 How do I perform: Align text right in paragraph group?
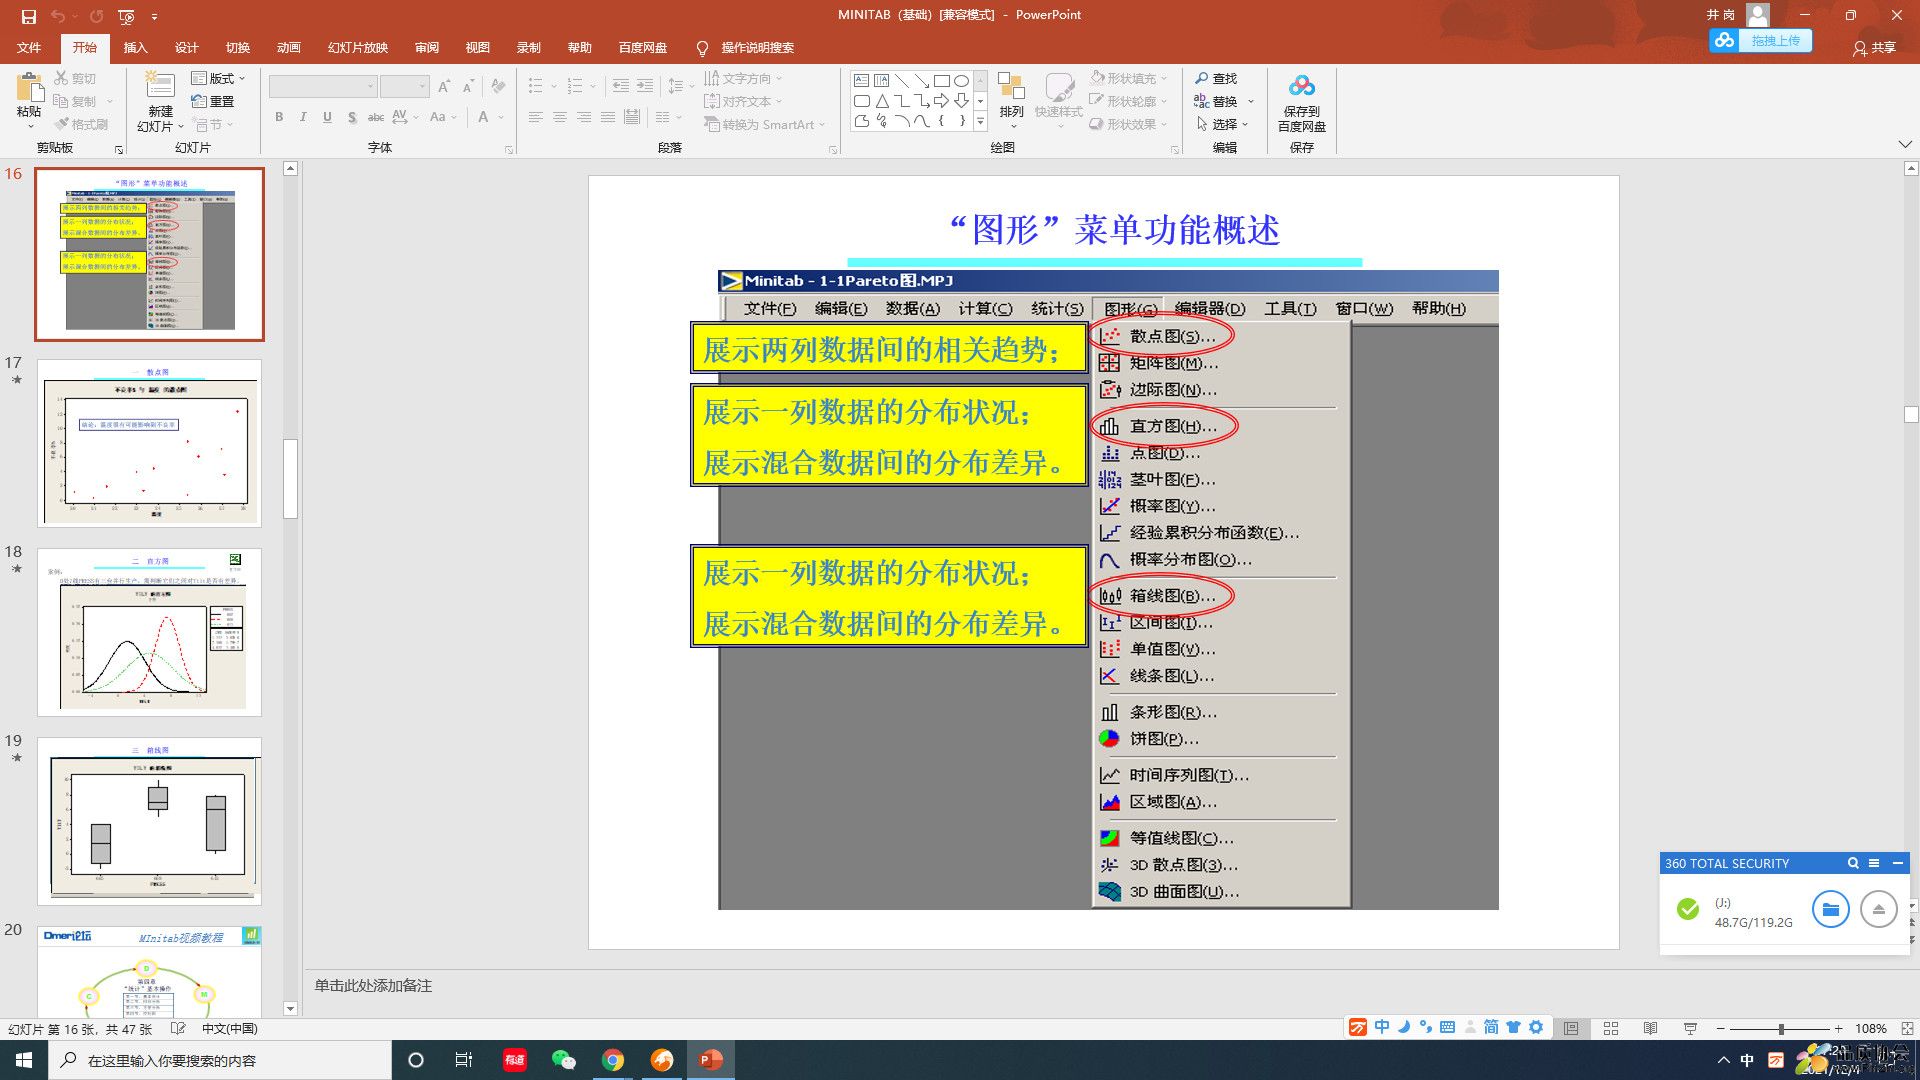584,117
